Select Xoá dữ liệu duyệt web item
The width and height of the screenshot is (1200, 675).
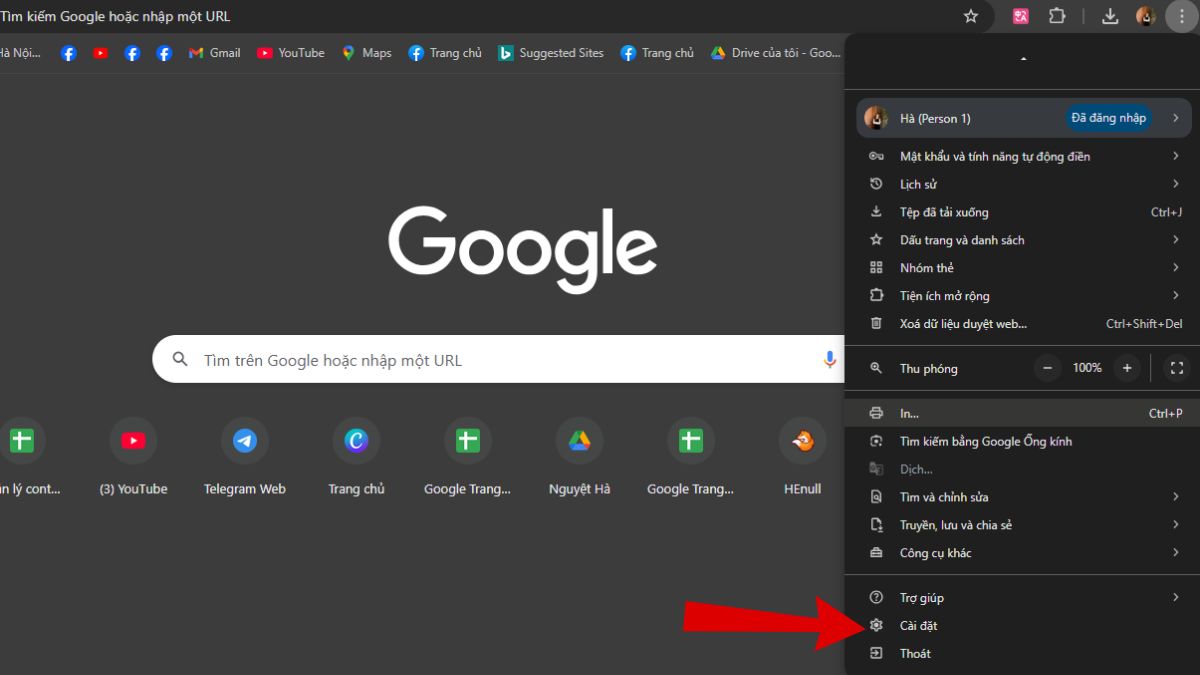[x=1024, y=324]
